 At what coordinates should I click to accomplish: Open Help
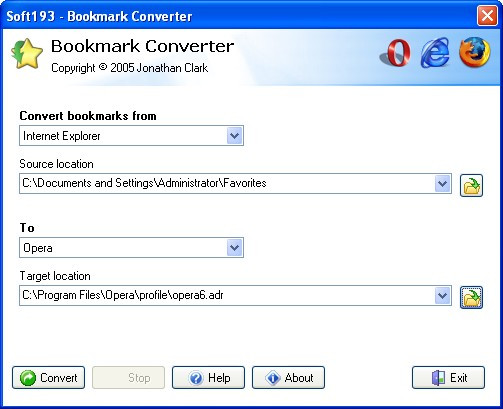click(209, 378)
